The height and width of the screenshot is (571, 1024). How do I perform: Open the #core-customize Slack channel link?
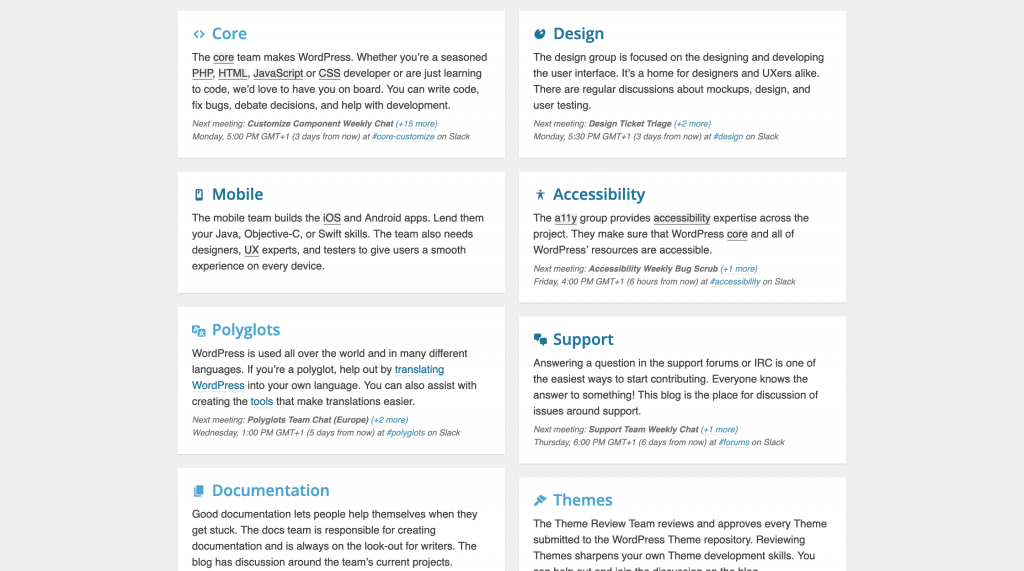point(403,136)
